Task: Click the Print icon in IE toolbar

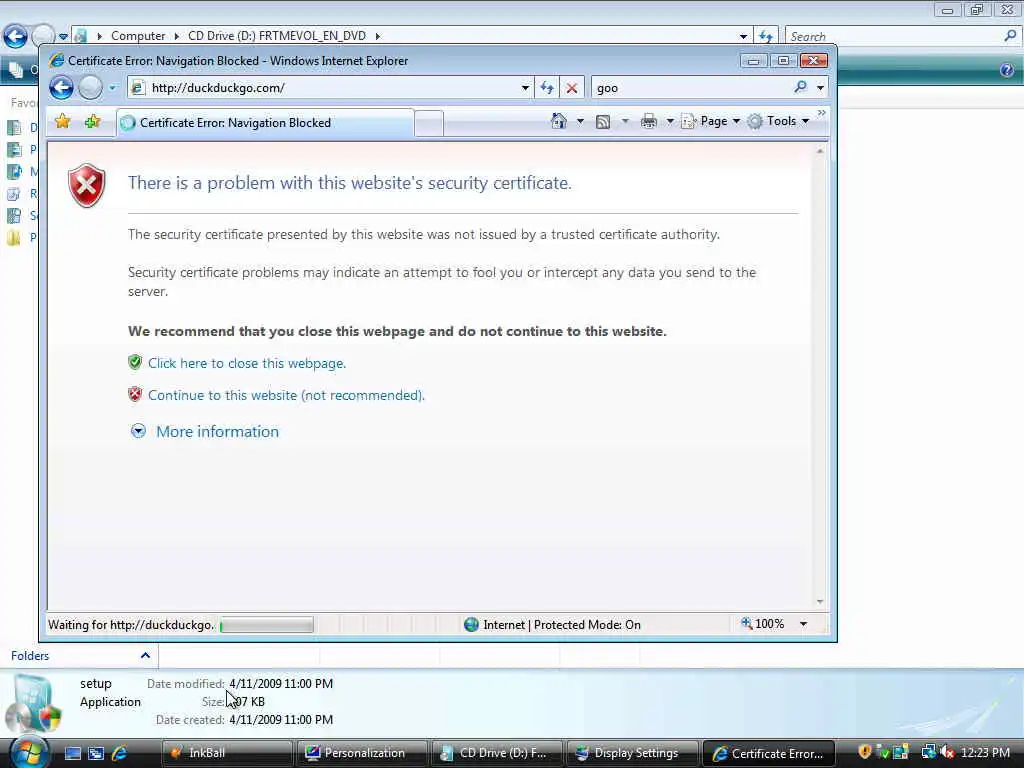Action: pos(648,121)
